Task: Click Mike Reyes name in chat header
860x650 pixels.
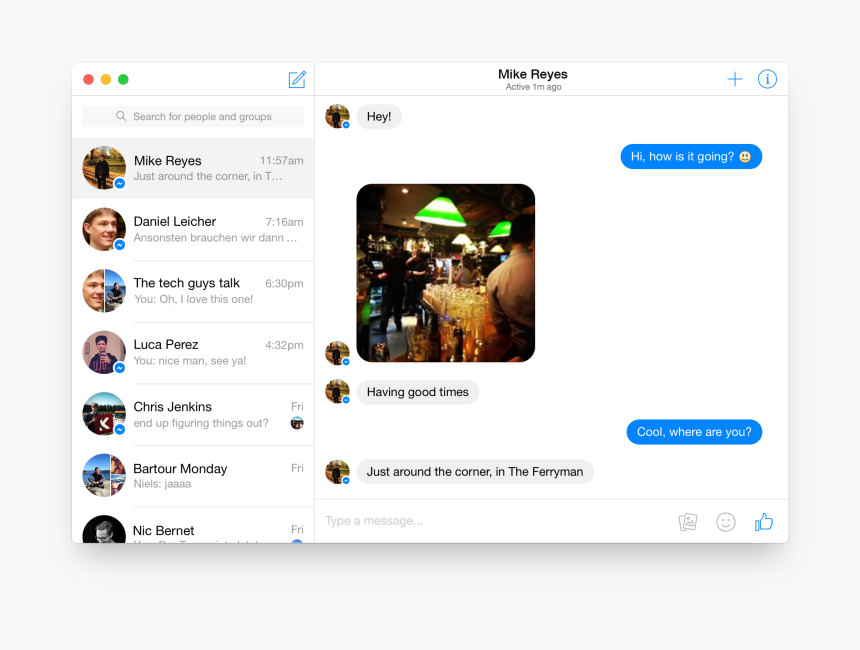Action: (533, 74)
